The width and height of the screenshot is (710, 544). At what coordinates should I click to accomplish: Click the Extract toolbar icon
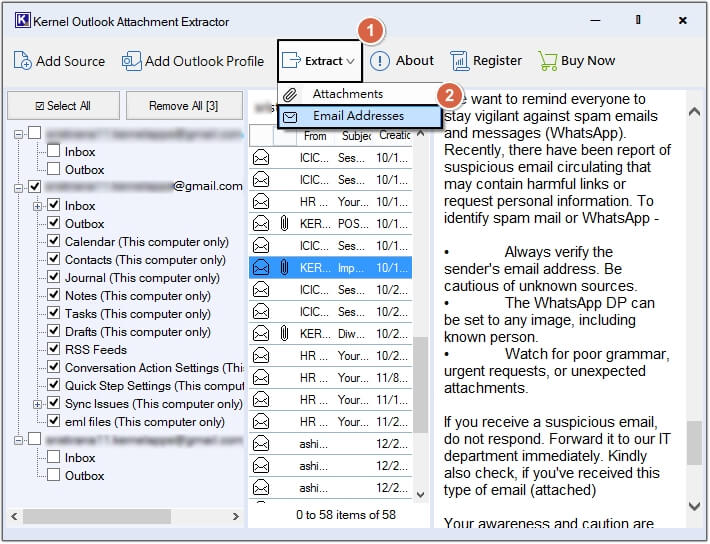pos(291,60)
